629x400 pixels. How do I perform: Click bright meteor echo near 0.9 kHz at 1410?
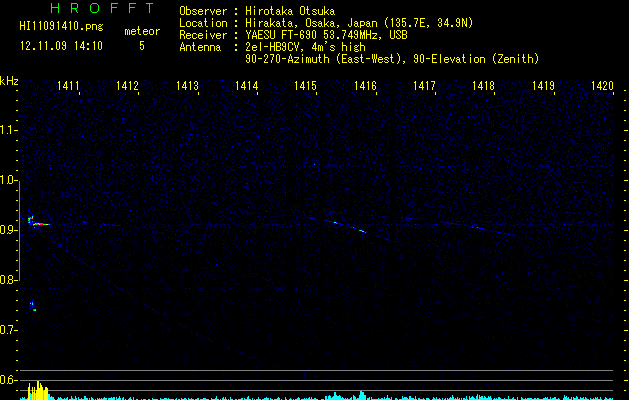pyautogui.click(x=38, y=222)
